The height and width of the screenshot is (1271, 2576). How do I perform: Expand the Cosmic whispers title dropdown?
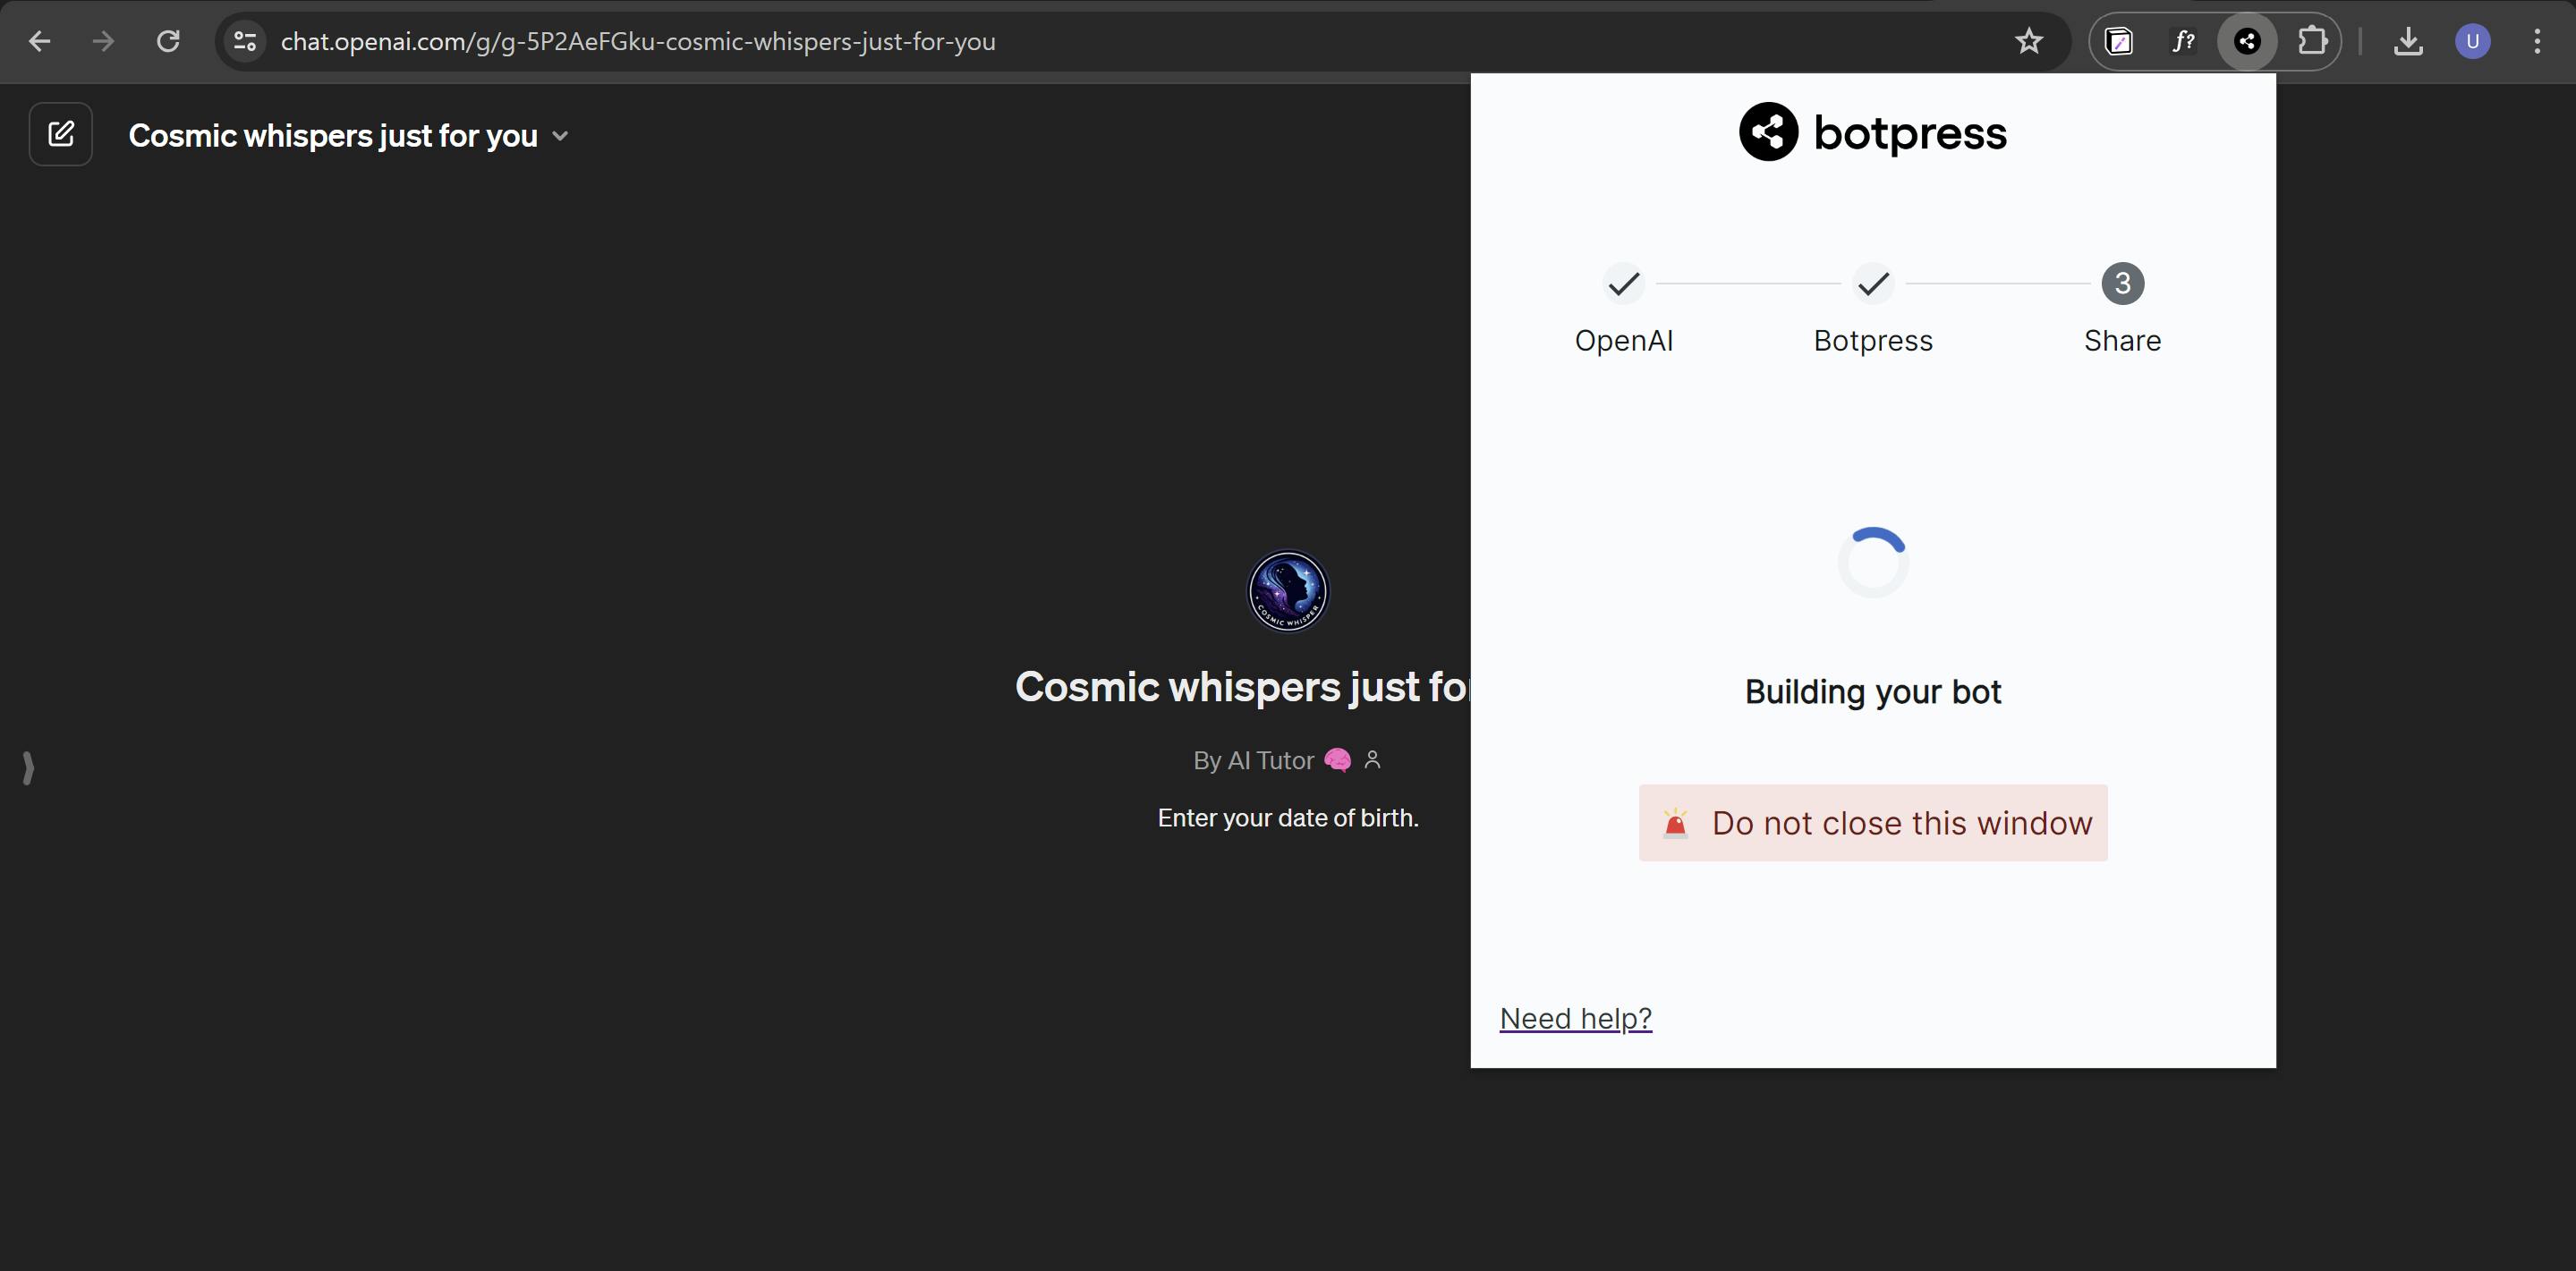pos(560,136)
